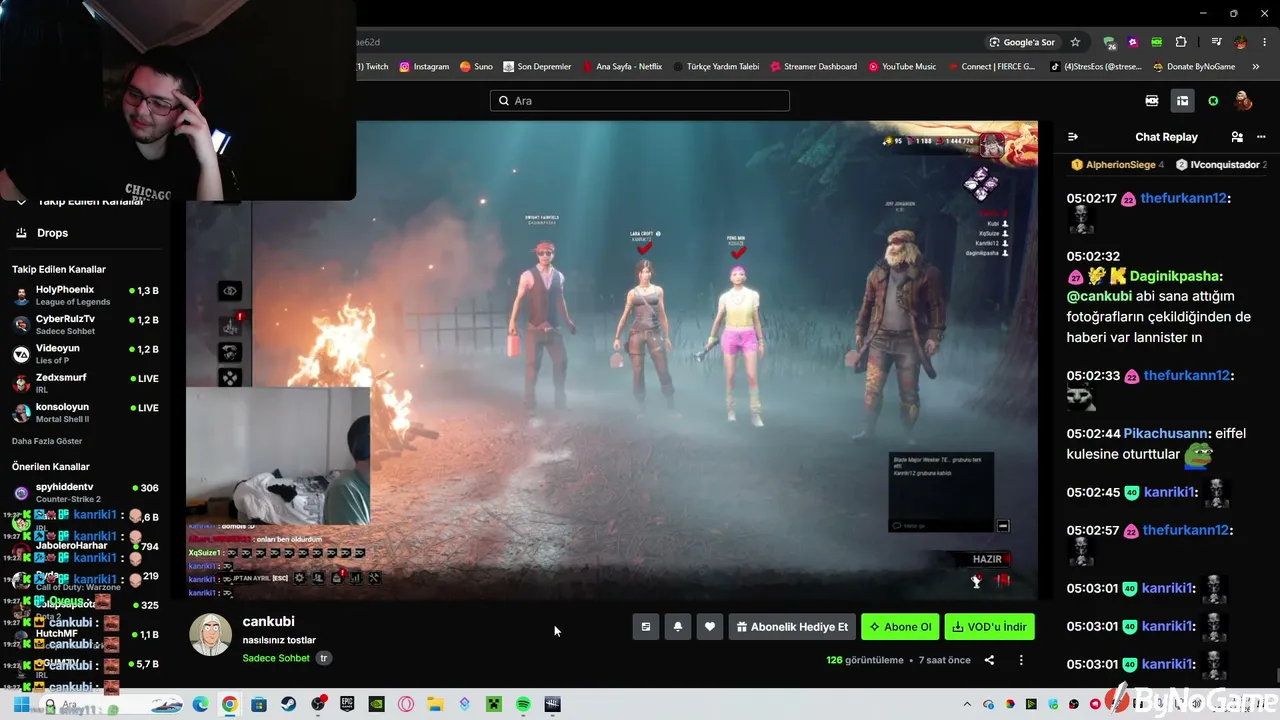Follow the channel with the heart button
The height and width of the screenshot is (720, 1280).
click(x=710, y=627)
